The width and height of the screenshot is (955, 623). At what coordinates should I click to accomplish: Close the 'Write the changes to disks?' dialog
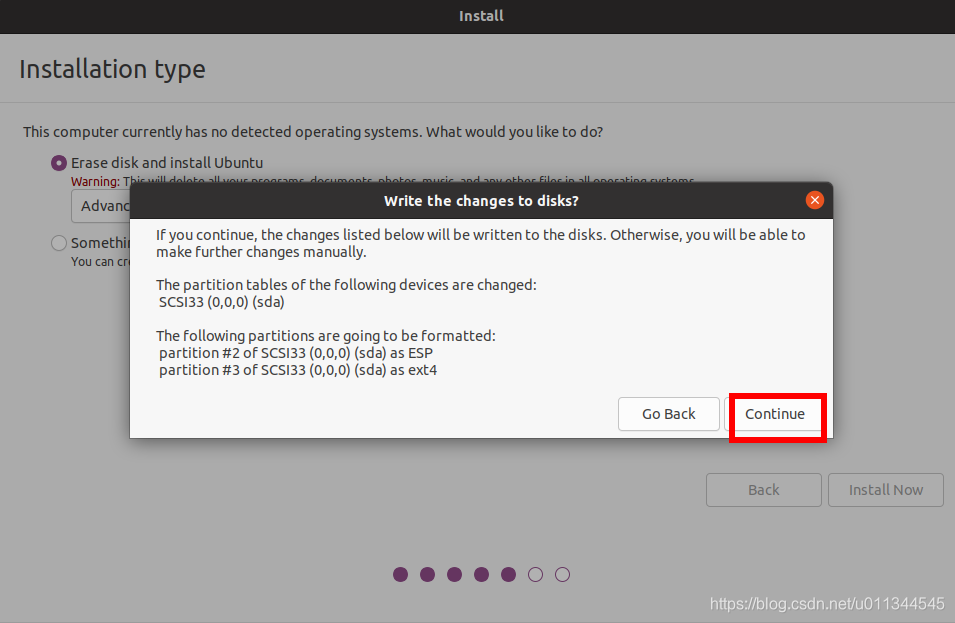814,200
